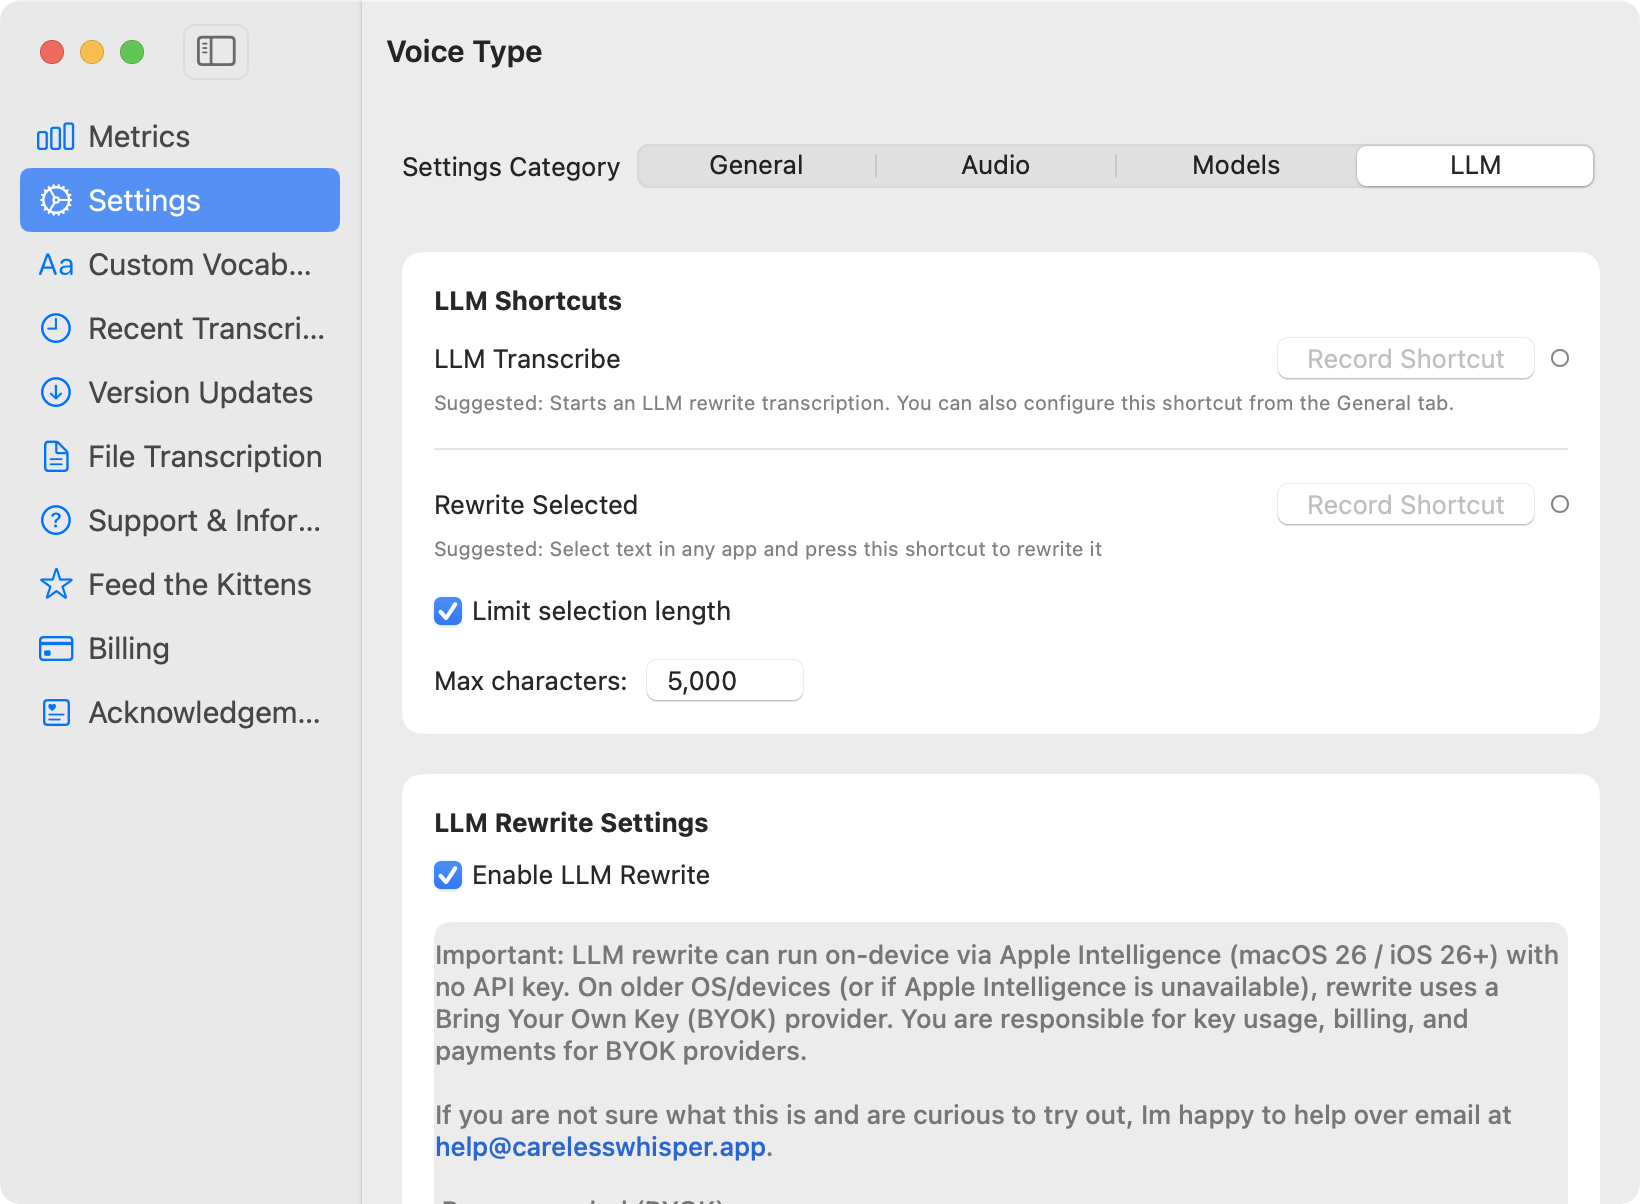Click the Version Updates download icon
This screenshot has width=1640, height=1204.
click(56, 392)
